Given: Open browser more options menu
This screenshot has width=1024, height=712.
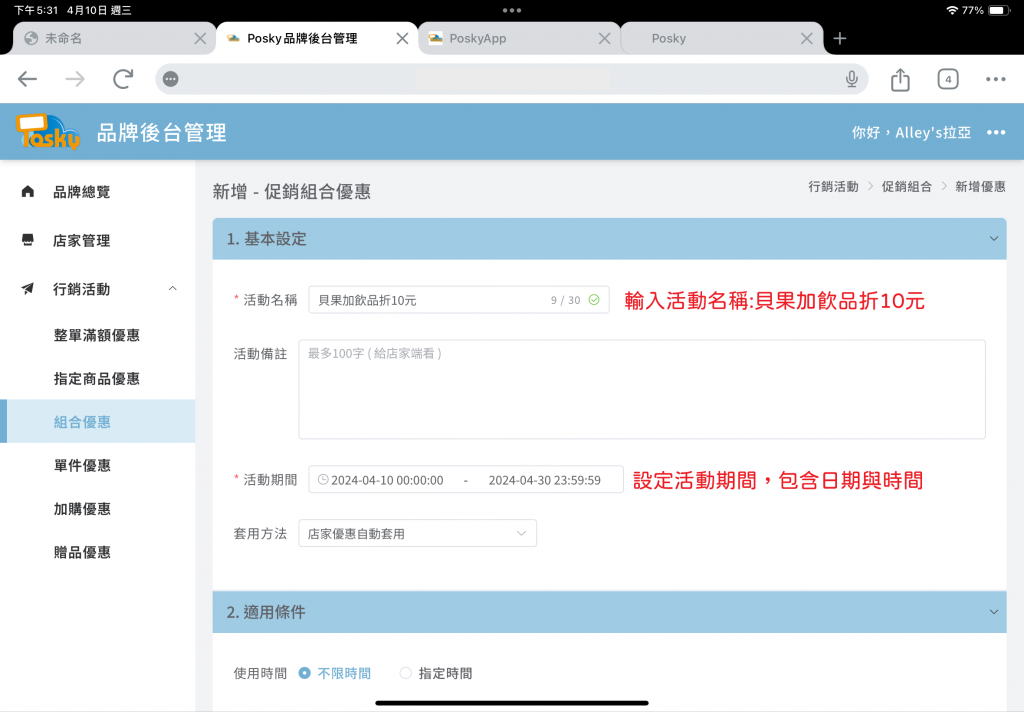Looking at the screenshot, I should (995, 79).
